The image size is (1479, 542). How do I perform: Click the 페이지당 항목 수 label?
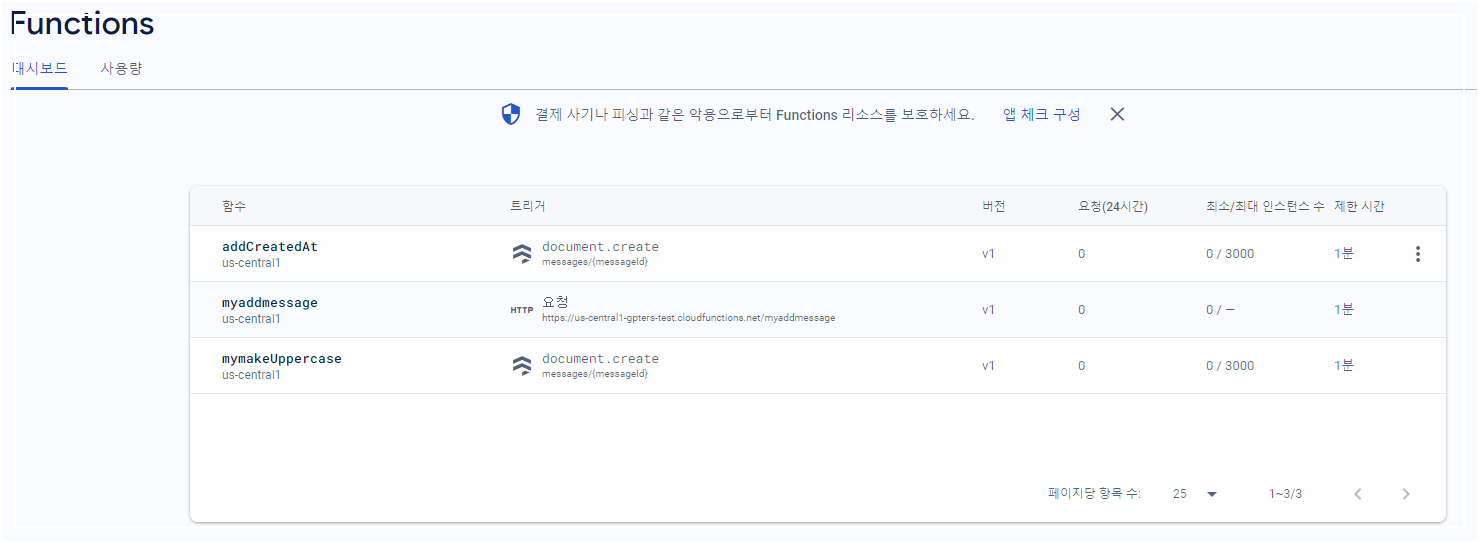[1095, 494]
